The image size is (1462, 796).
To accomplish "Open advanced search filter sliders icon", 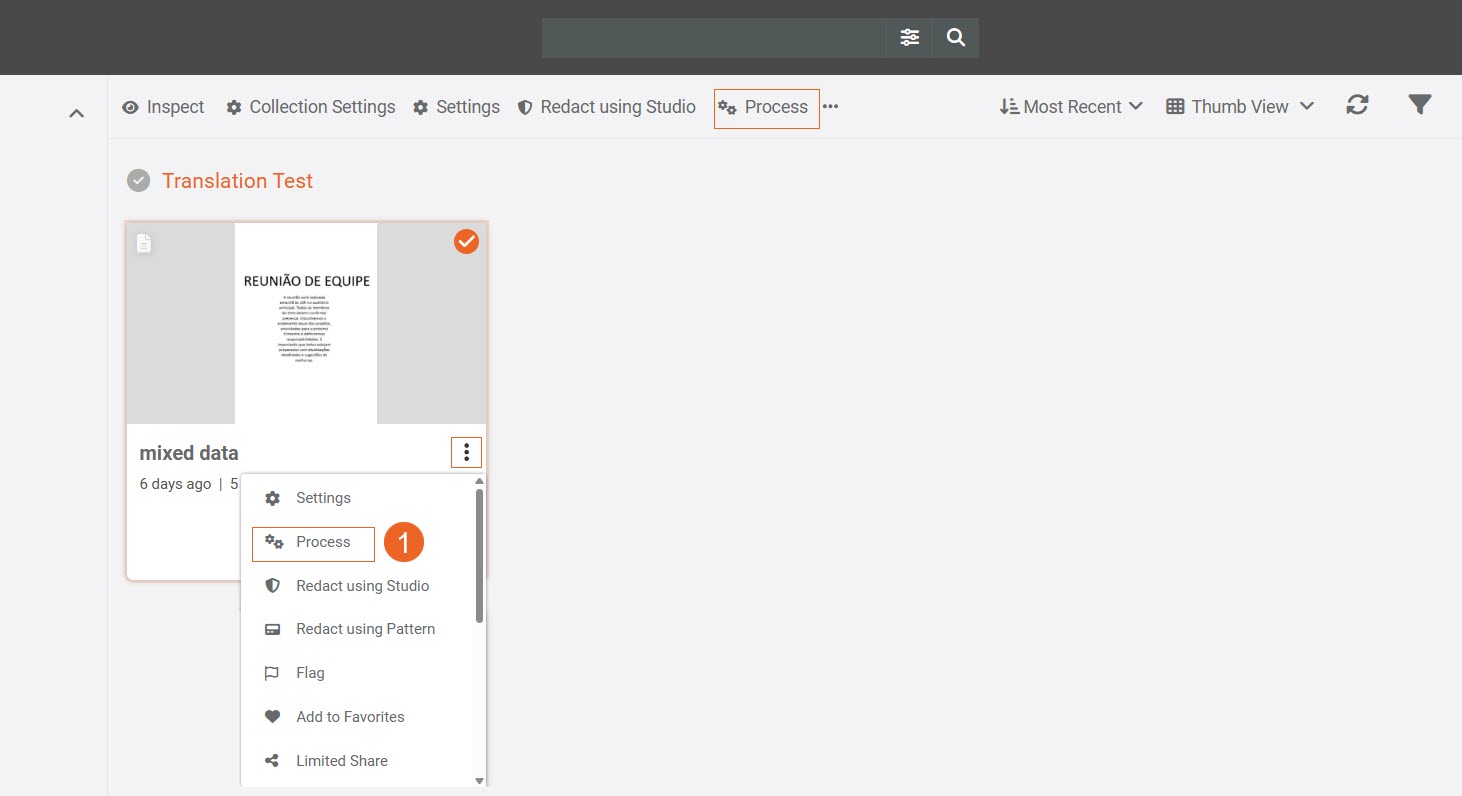I will pyautogui.click(x=909, y=38).
